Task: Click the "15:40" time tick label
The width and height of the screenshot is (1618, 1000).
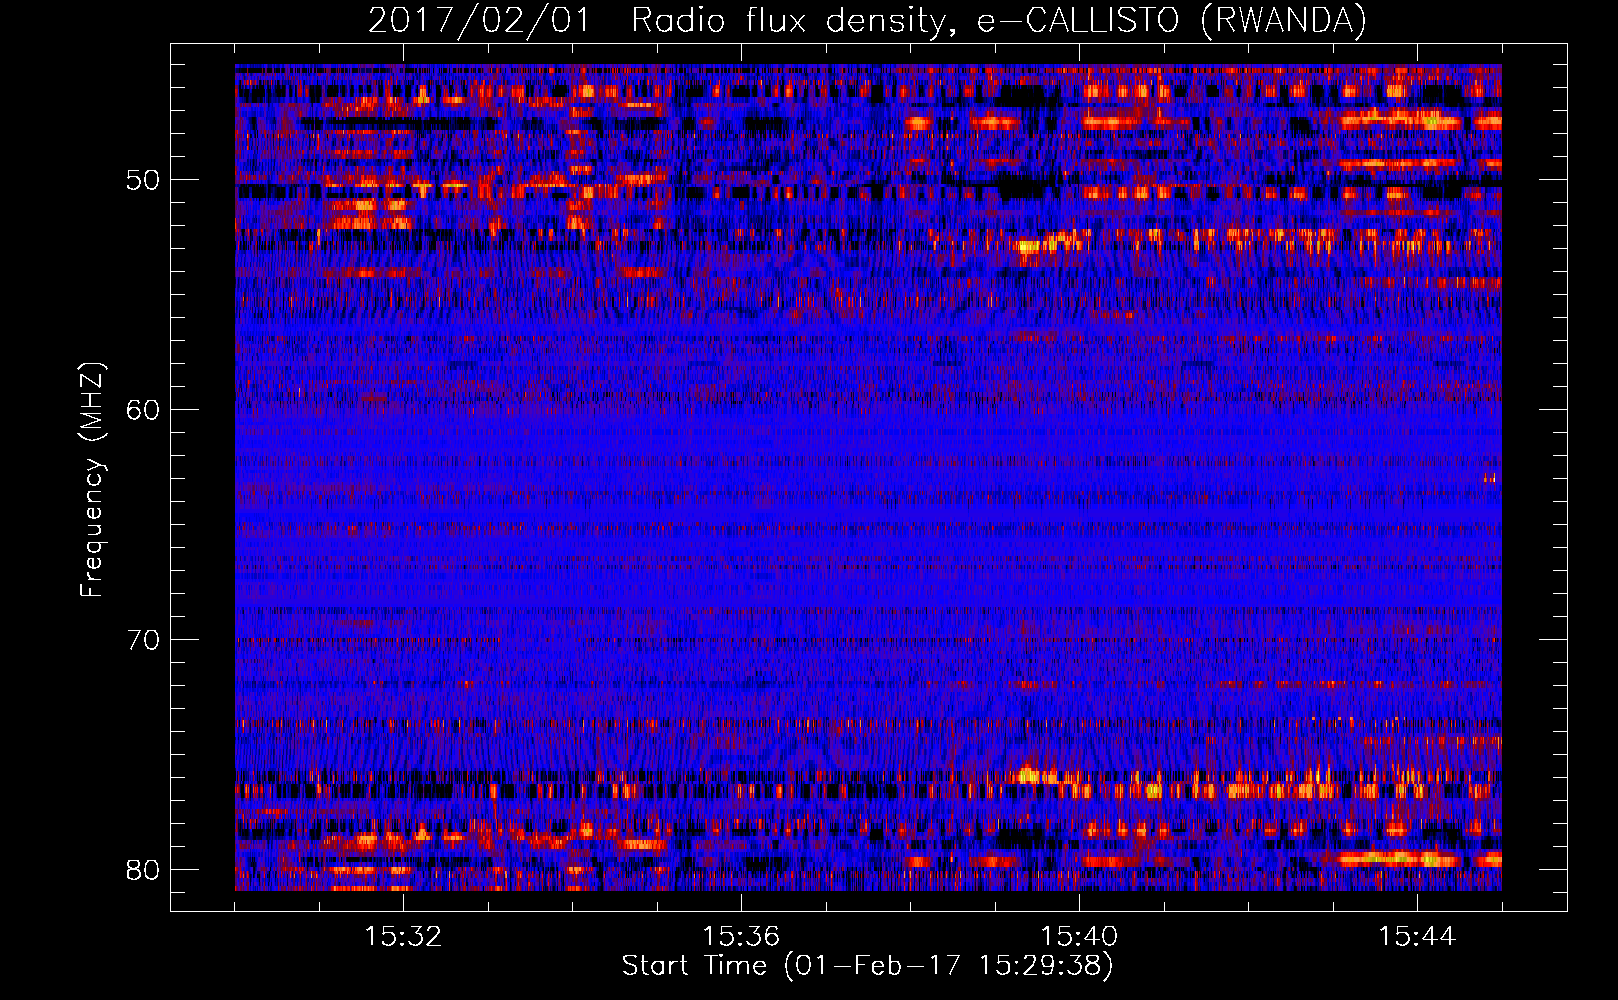Action: 1079,937
